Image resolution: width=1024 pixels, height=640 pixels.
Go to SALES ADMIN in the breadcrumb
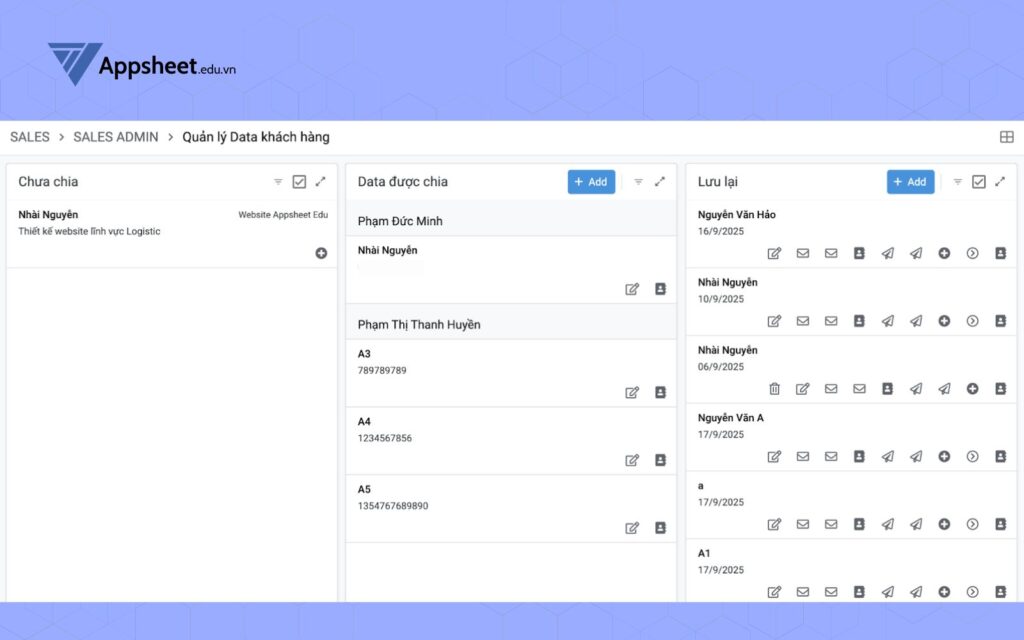116,137
